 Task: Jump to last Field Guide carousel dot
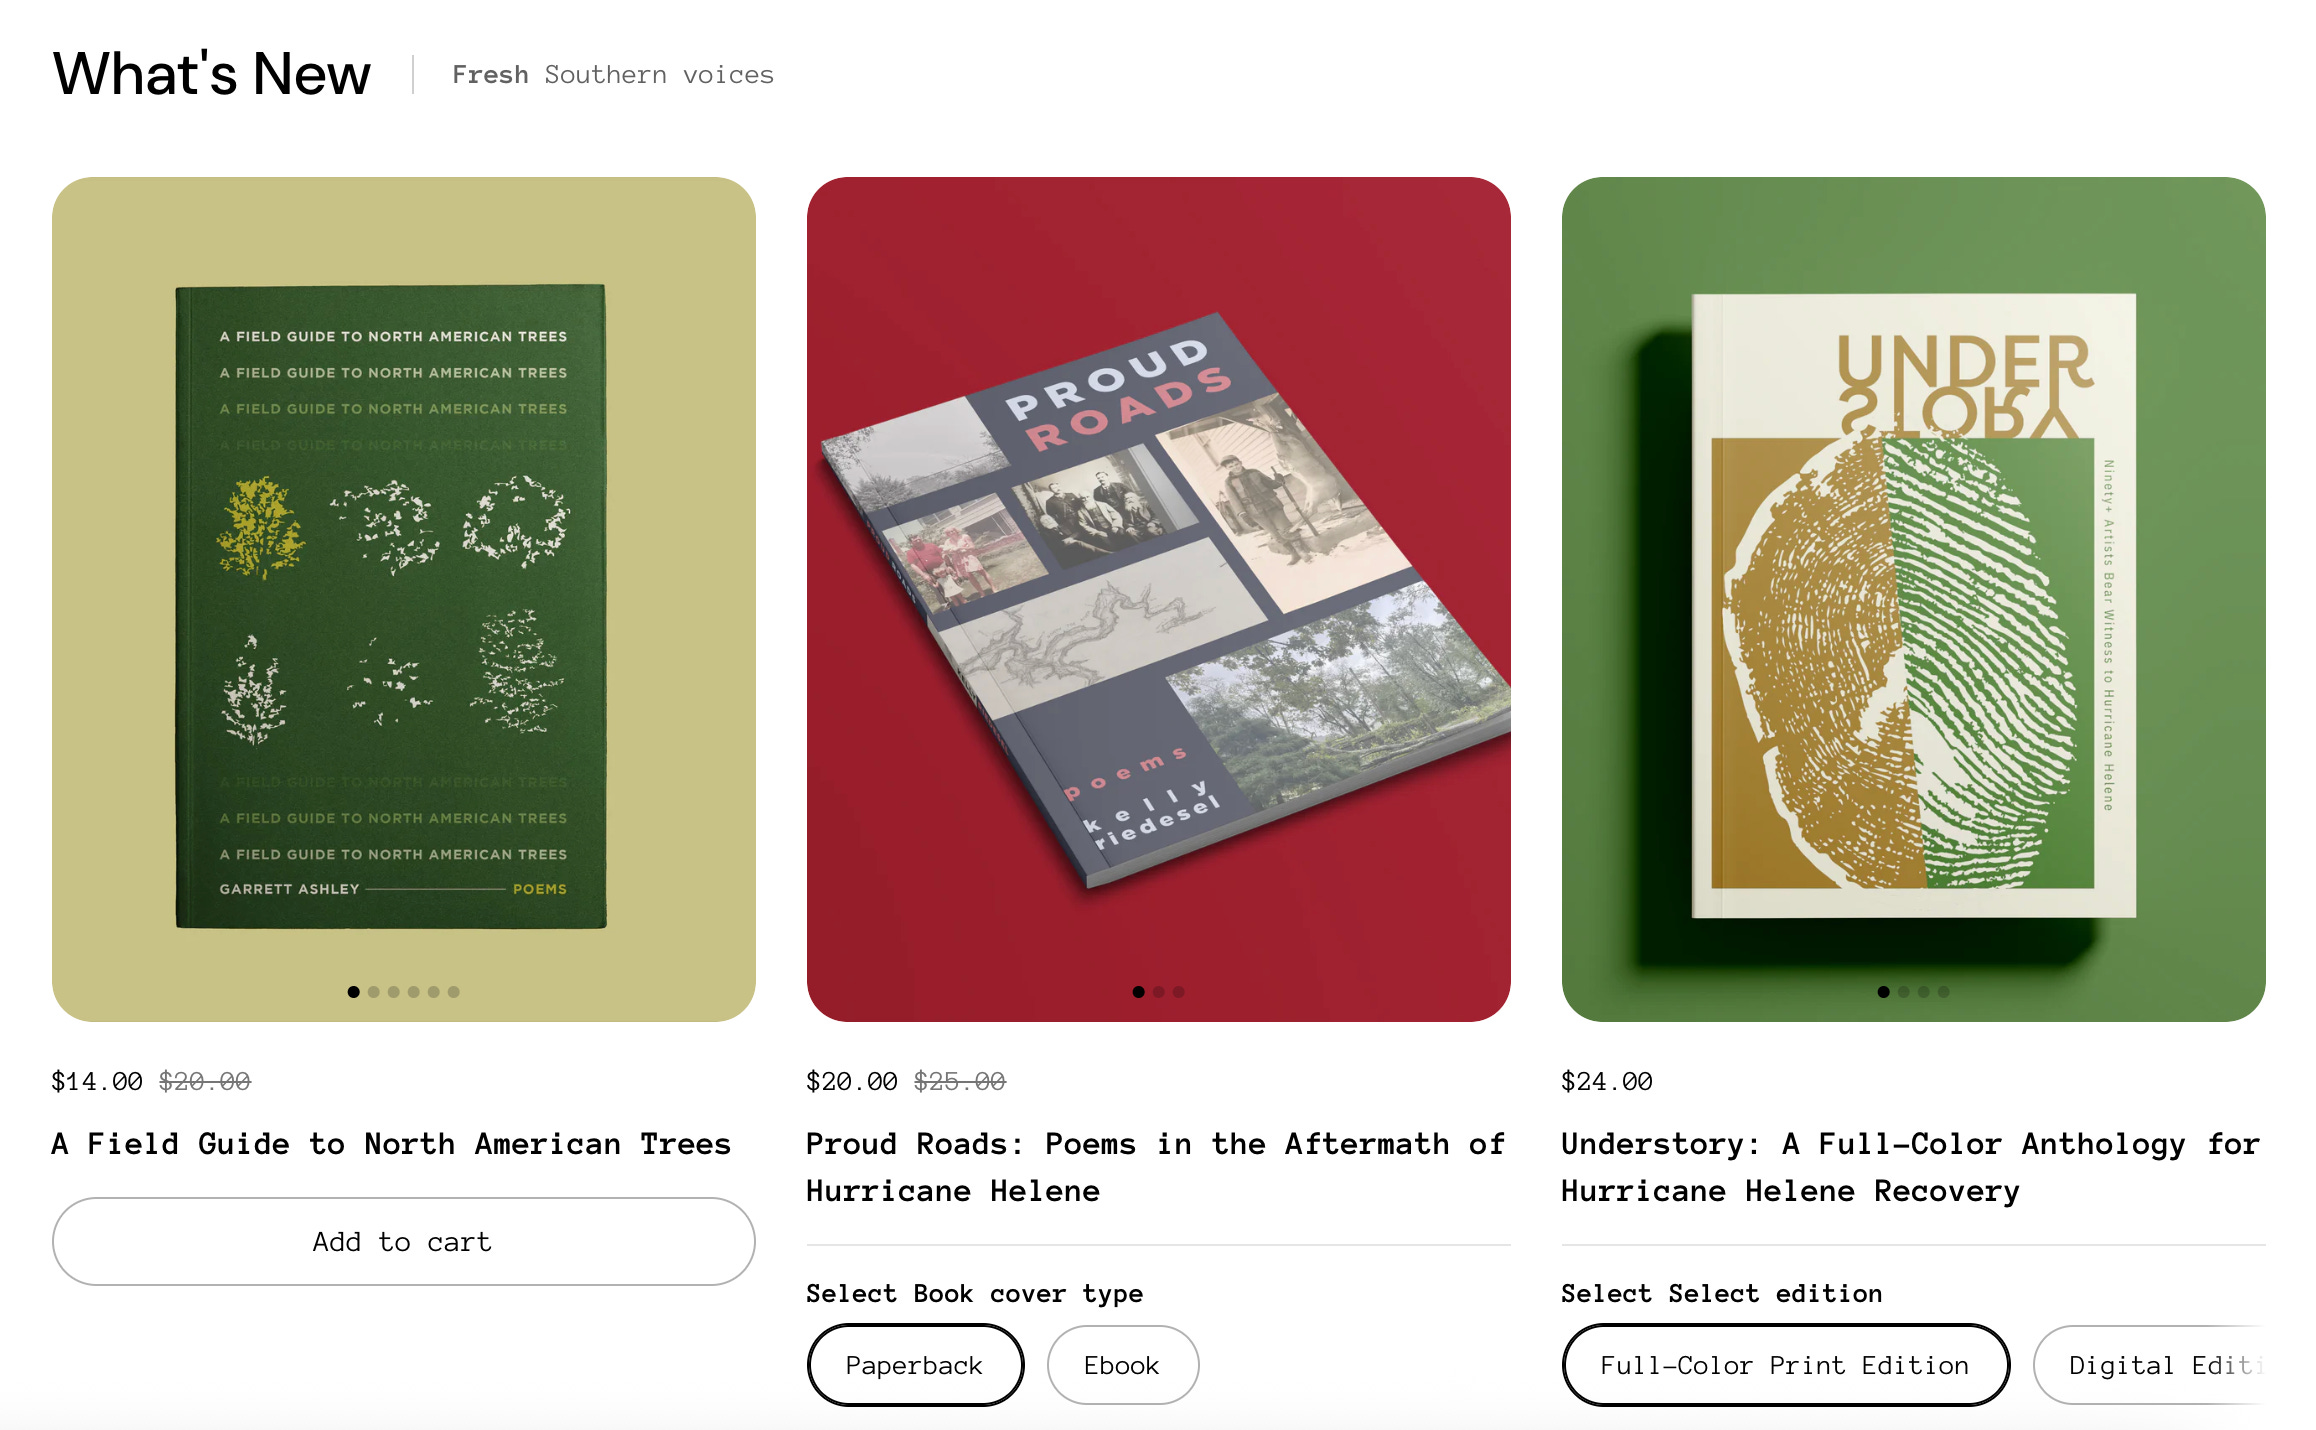(x=453, y=992)
